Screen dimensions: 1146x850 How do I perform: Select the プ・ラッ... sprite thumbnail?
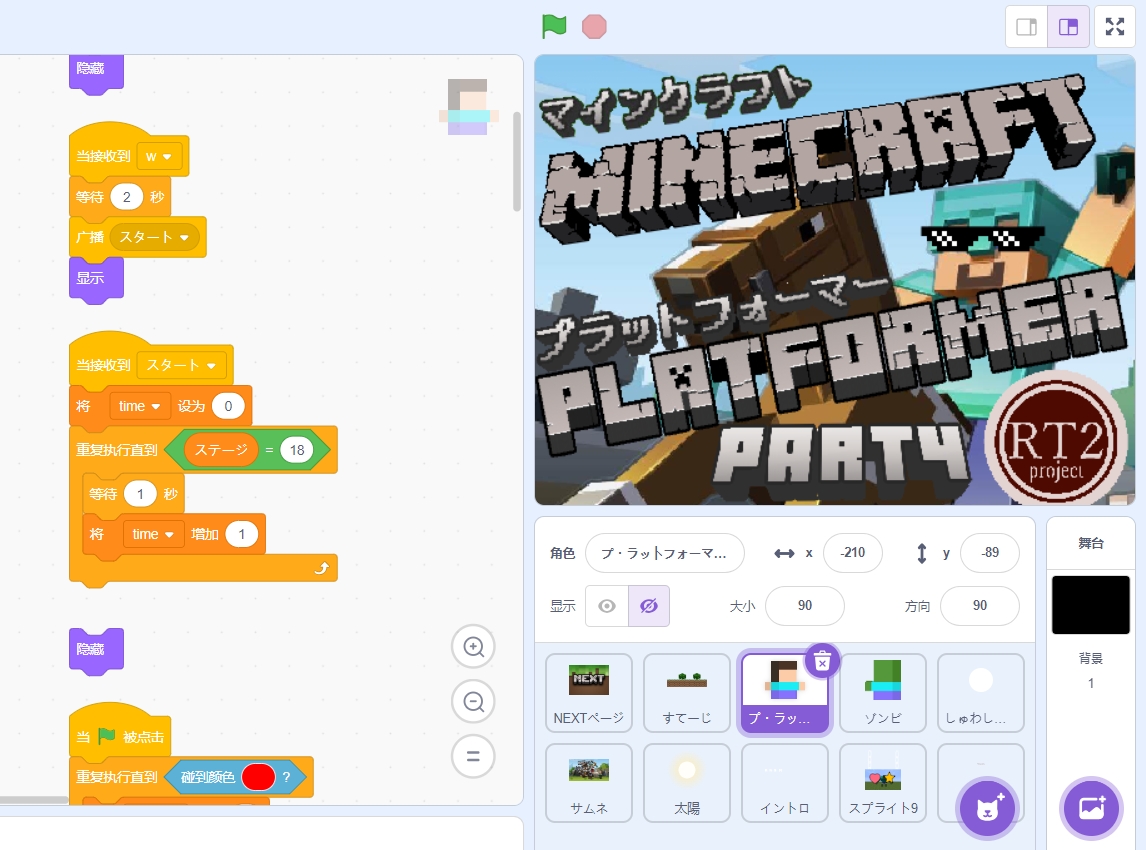[784, 693]
